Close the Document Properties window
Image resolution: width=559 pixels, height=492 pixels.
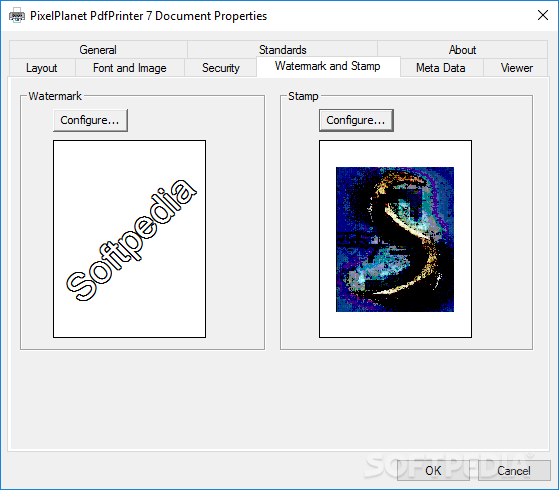point(543,15)
